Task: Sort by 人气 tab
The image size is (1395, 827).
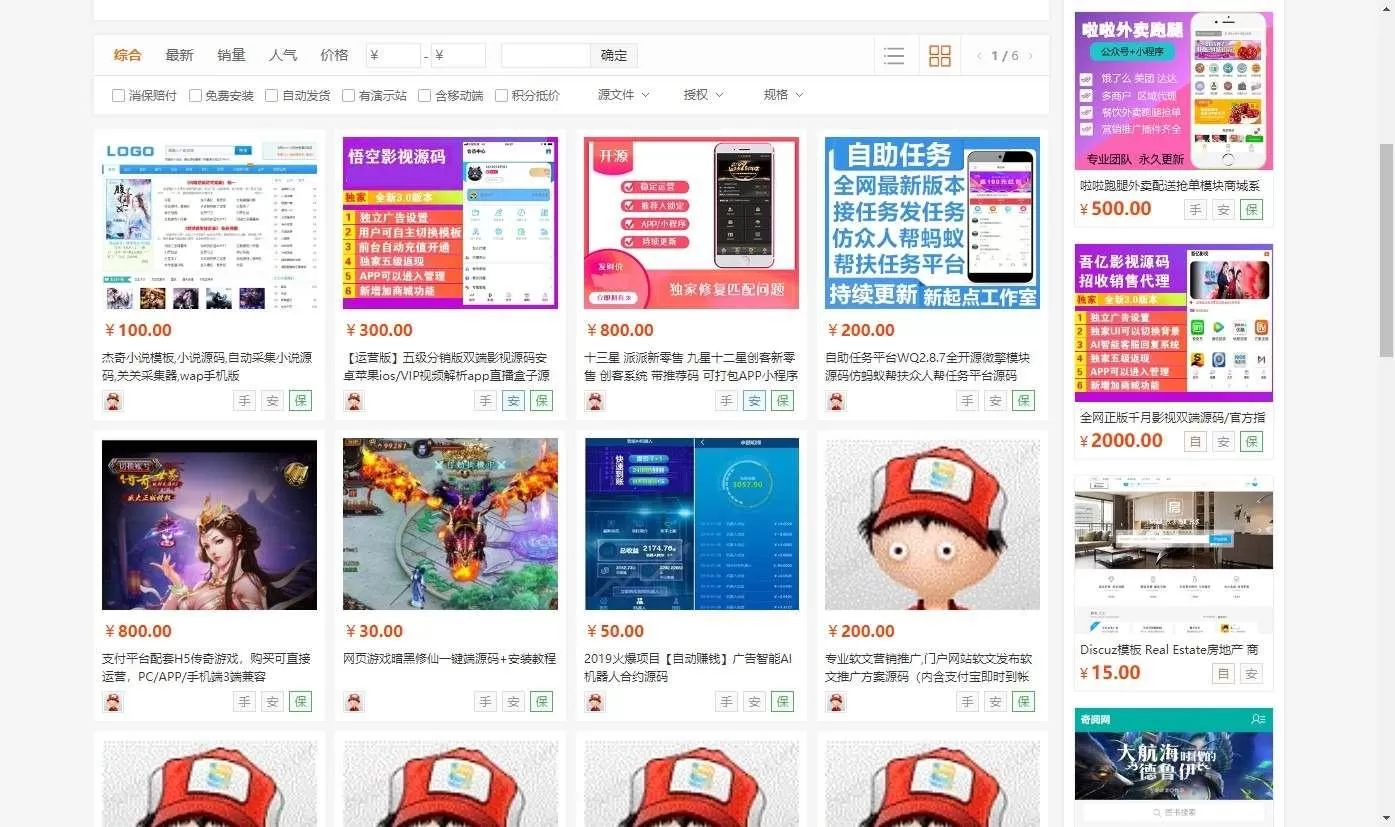Action: [283, 55]
